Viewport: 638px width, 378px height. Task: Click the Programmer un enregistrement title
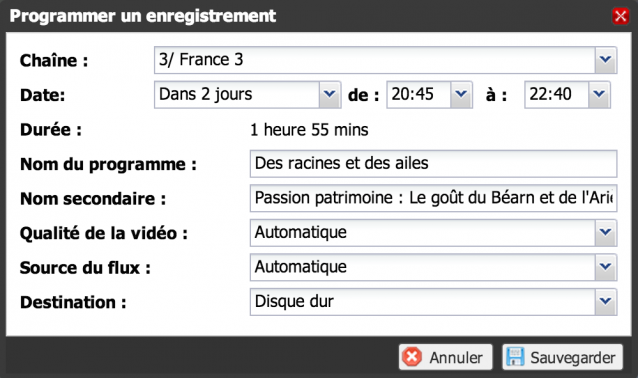[143, 16]
